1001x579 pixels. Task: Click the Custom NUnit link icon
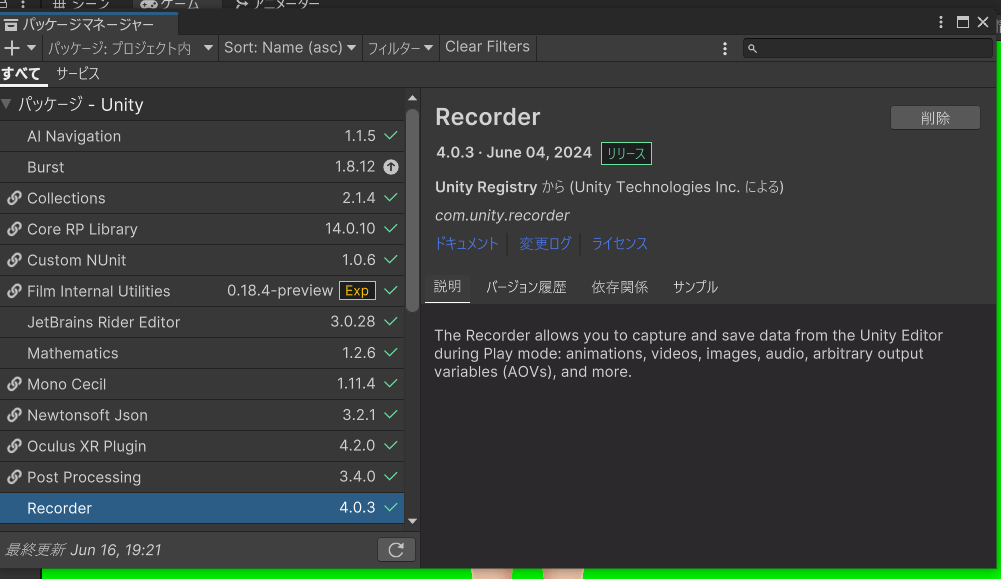[x=14, y=260]
